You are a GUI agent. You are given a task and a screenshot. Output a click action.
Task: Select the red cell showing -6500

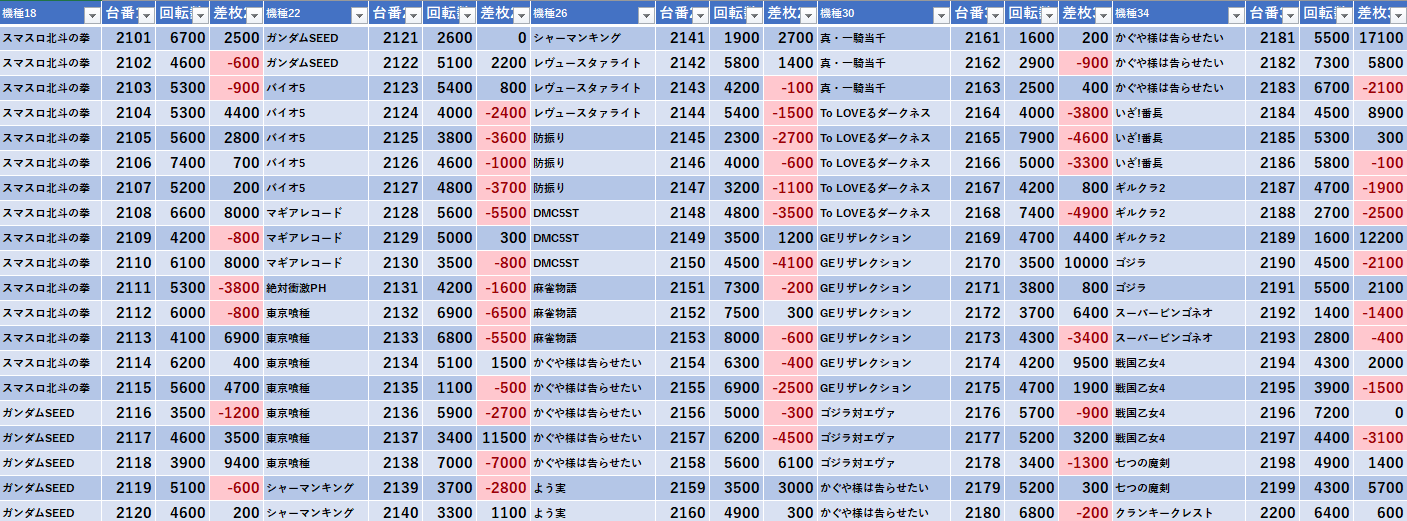(503, 313)
